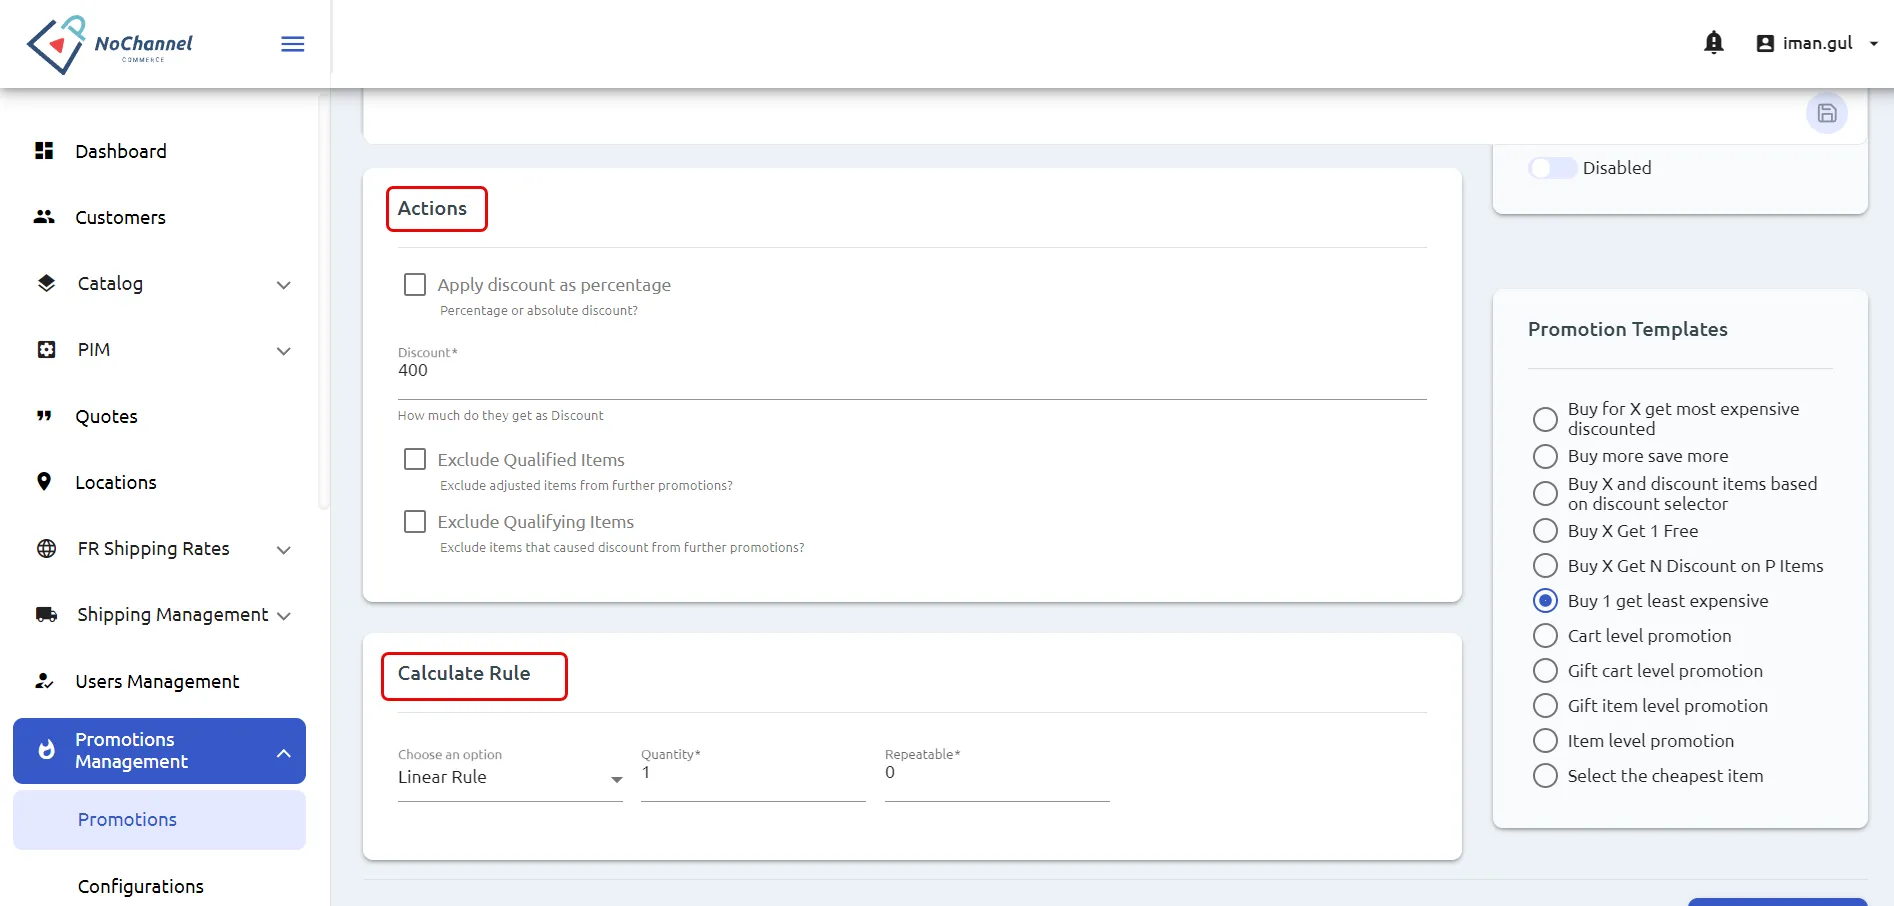Select Item level promotion template
The height and width of the screenshot is (906, 1894).
pos(1546,741)
